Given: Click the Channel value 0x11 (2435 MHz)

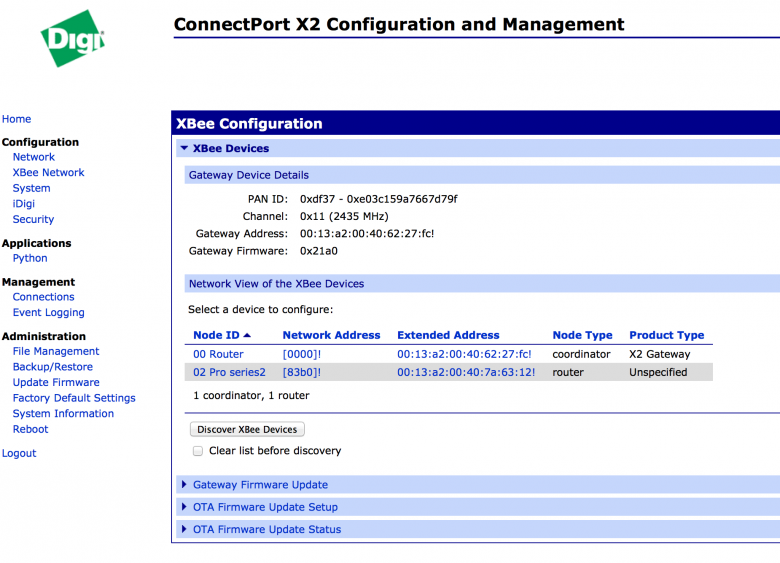Looking at the screenshot, I should pyautogui.click(x=344, y=216).
